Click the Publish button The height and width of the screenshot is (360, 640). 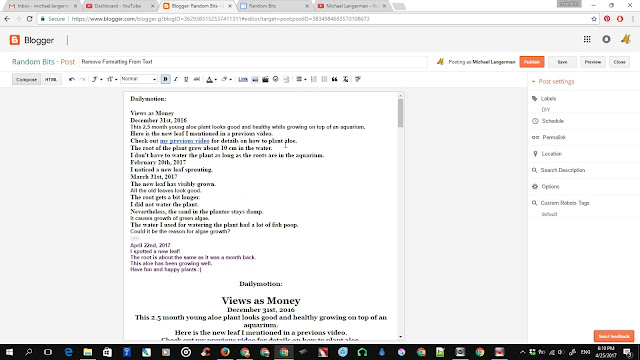(532, 62)
